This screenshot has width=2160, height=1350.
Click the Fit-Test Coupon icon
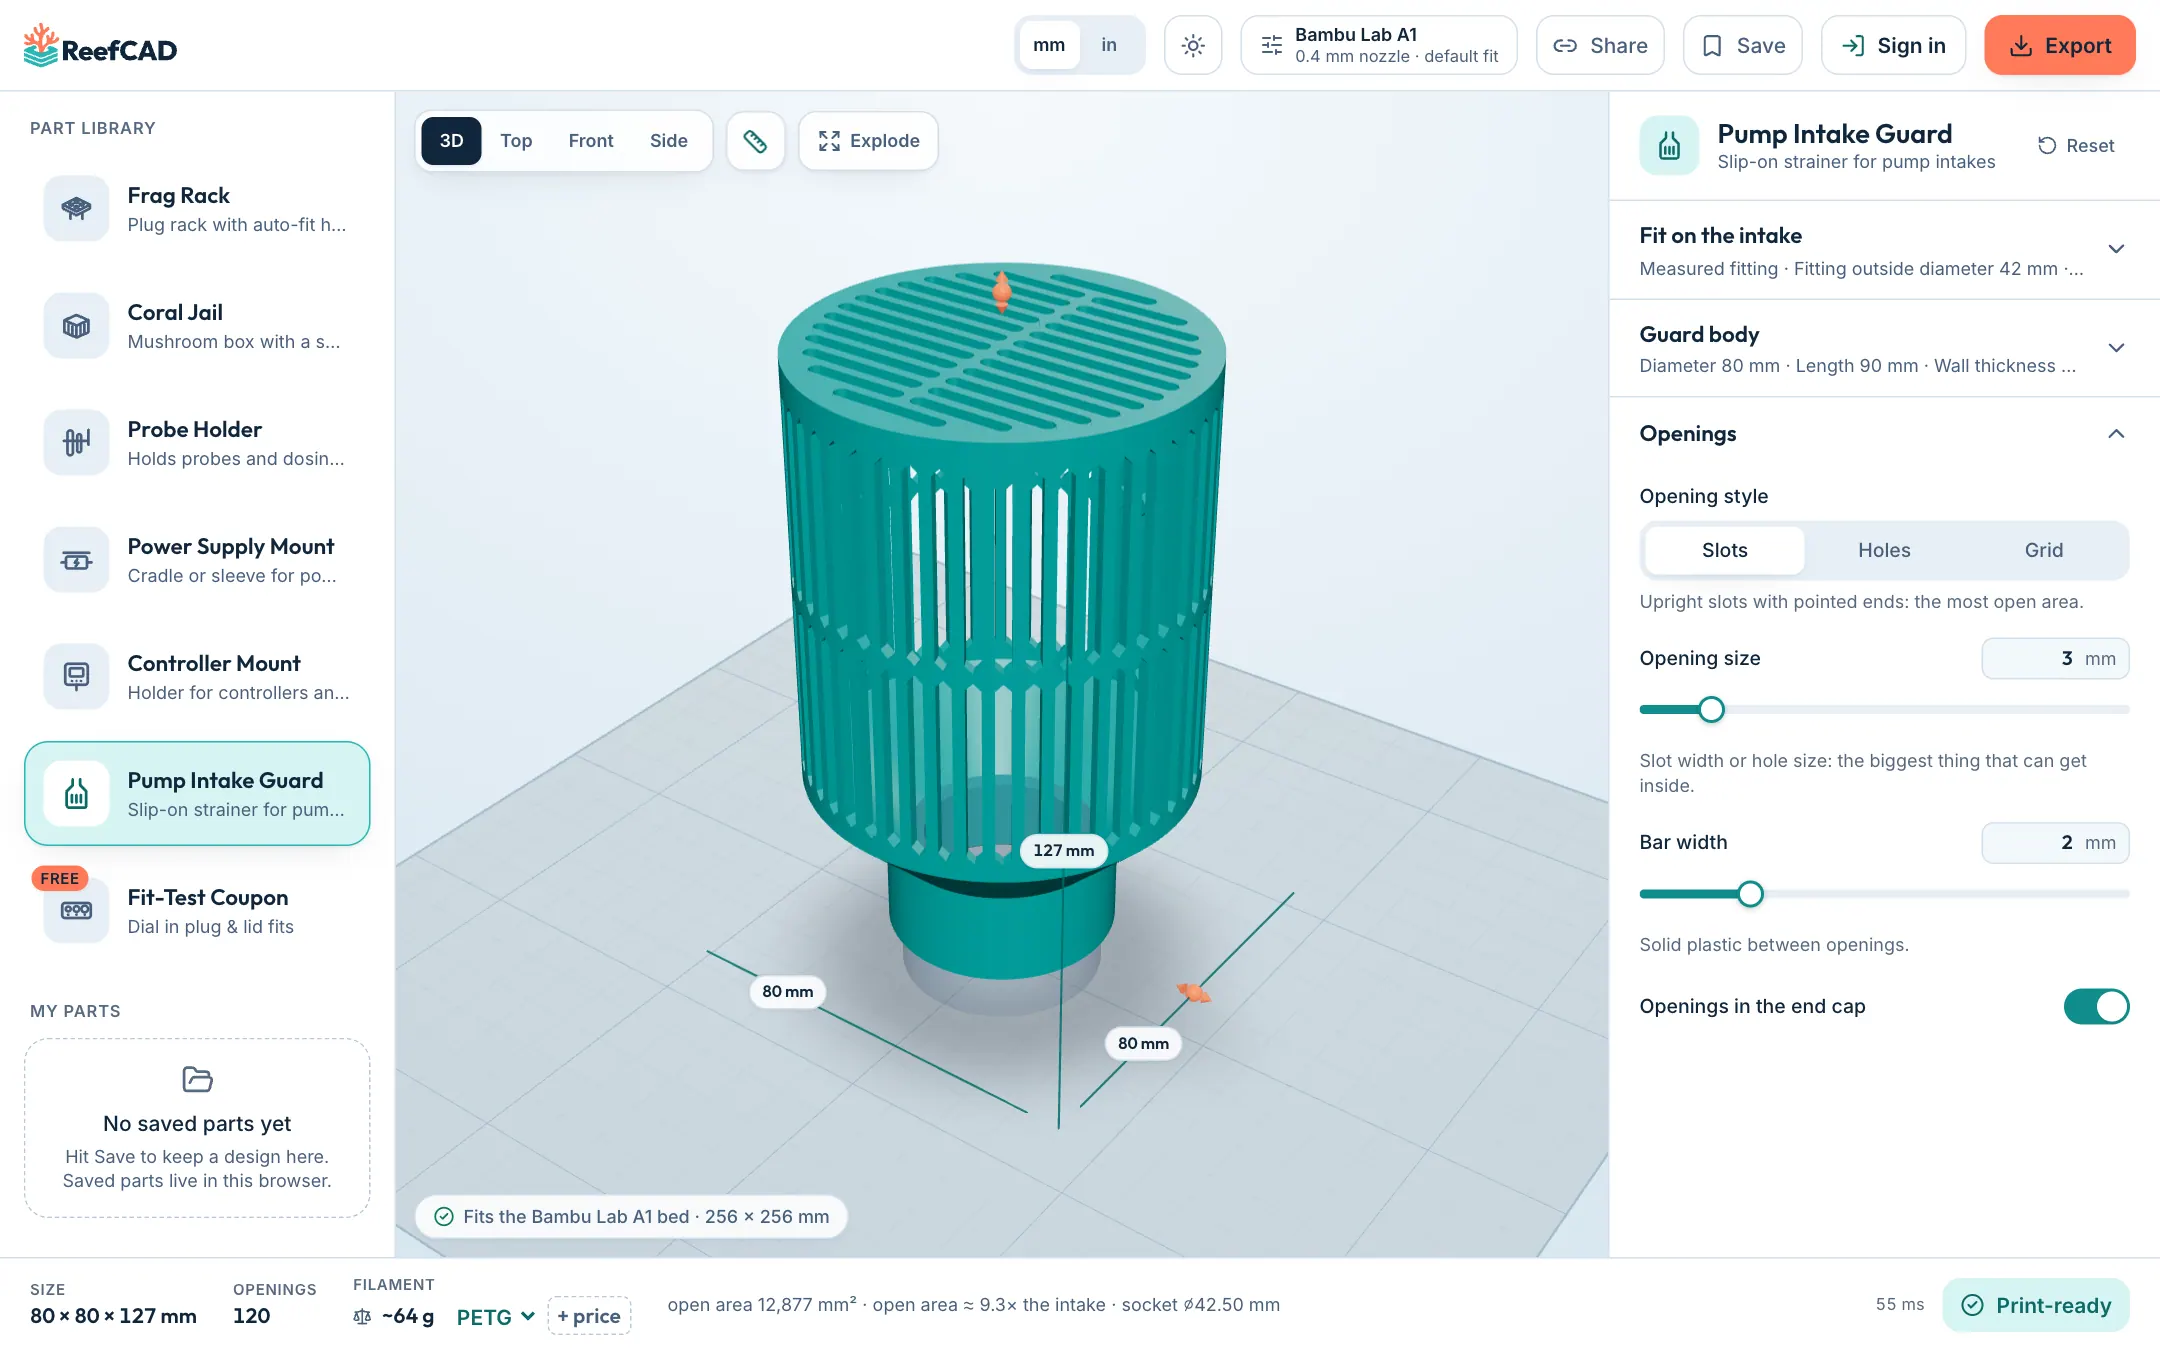click(x=76, y=910)
